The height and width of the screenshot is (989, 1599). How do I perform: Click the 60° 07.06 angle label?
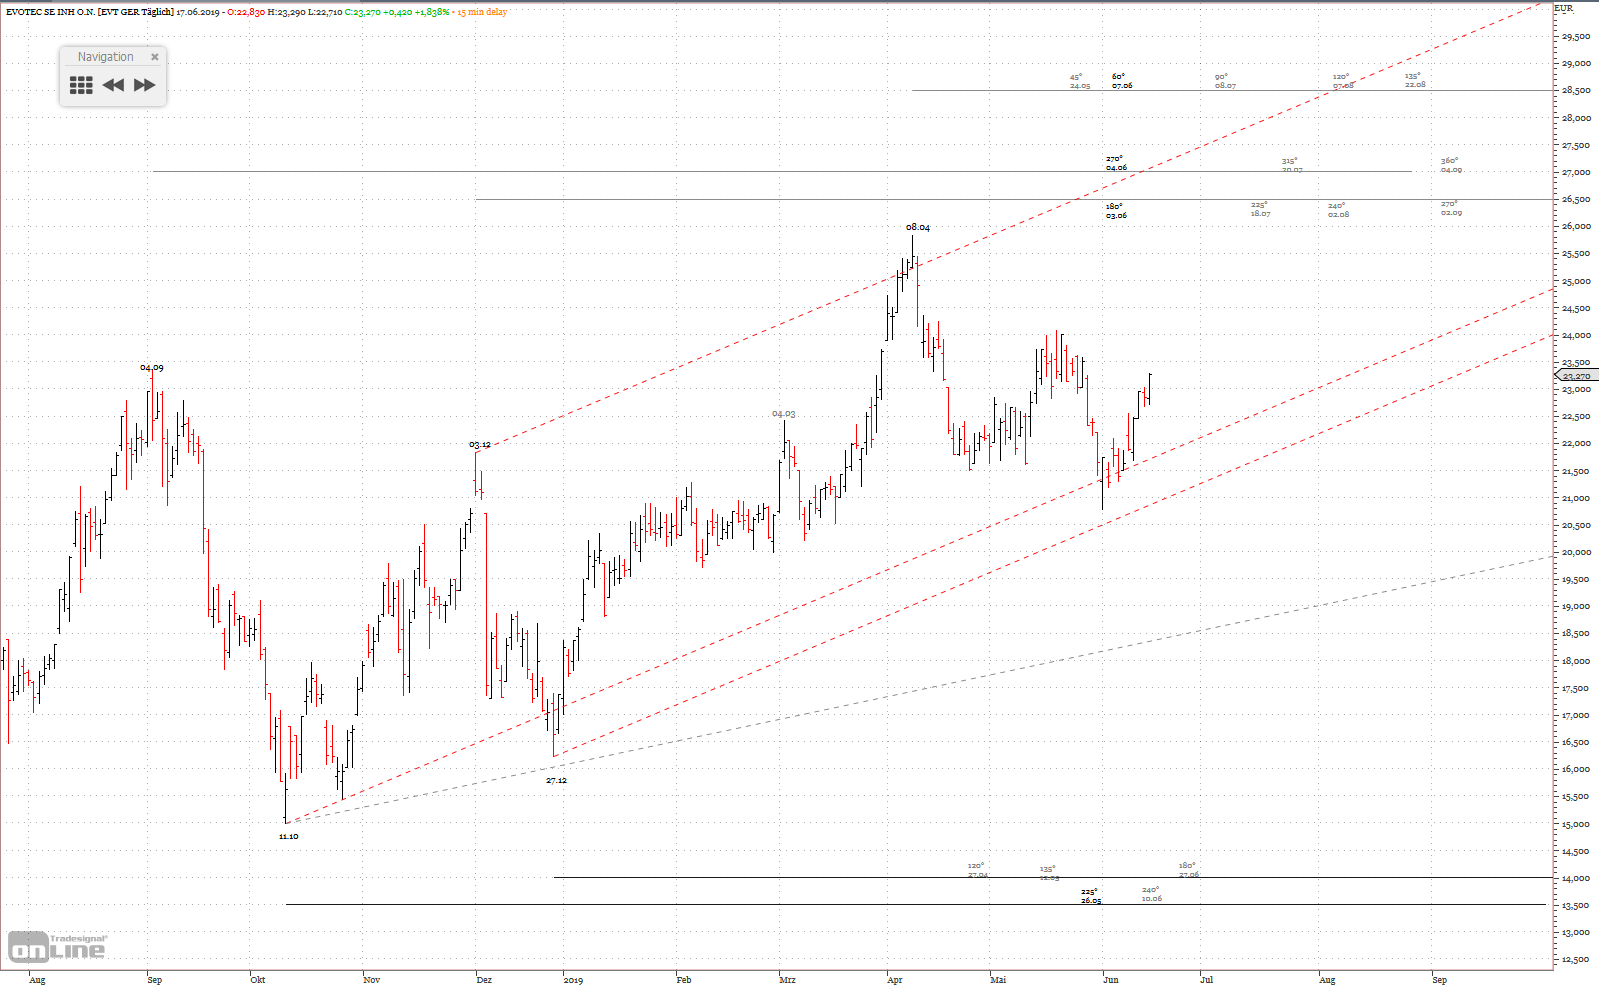pyautogui.click(x=1122, y=81)
